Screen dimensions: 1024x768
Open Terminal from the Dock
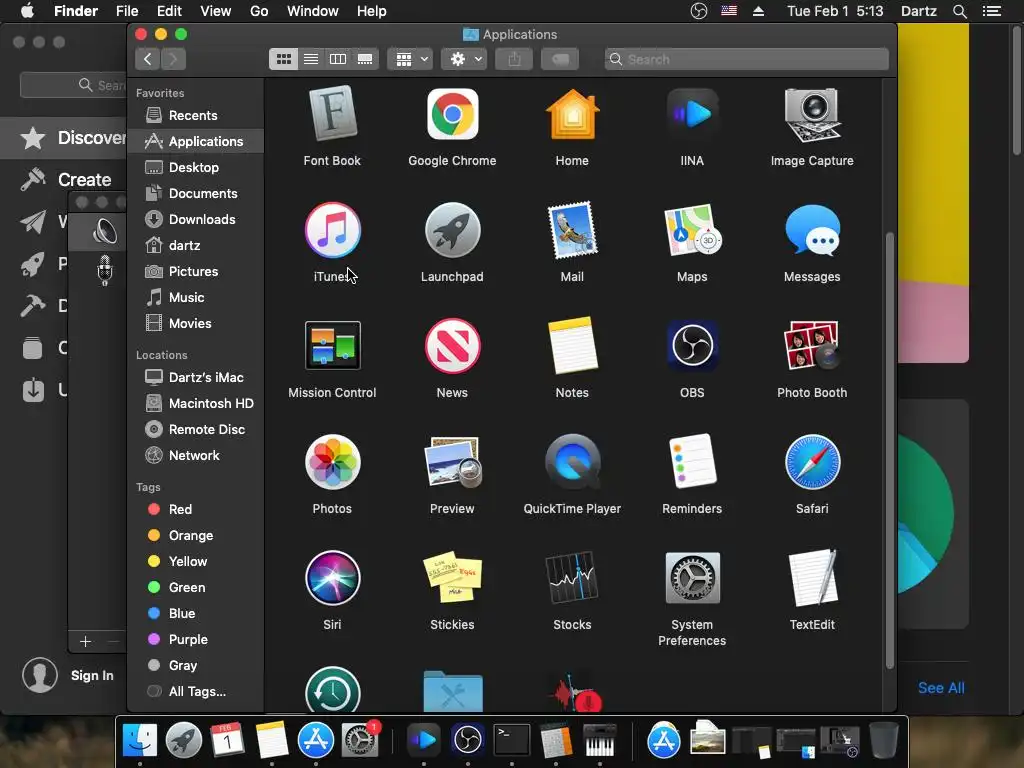511,741
